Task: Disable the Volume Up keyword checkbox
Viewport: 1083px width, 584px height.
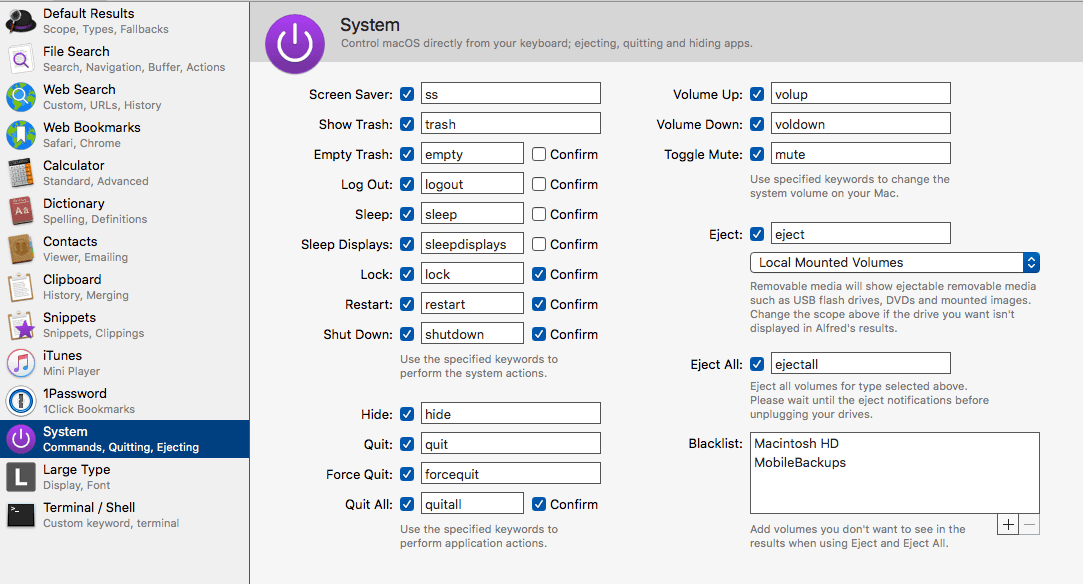Action: (757, 94)
